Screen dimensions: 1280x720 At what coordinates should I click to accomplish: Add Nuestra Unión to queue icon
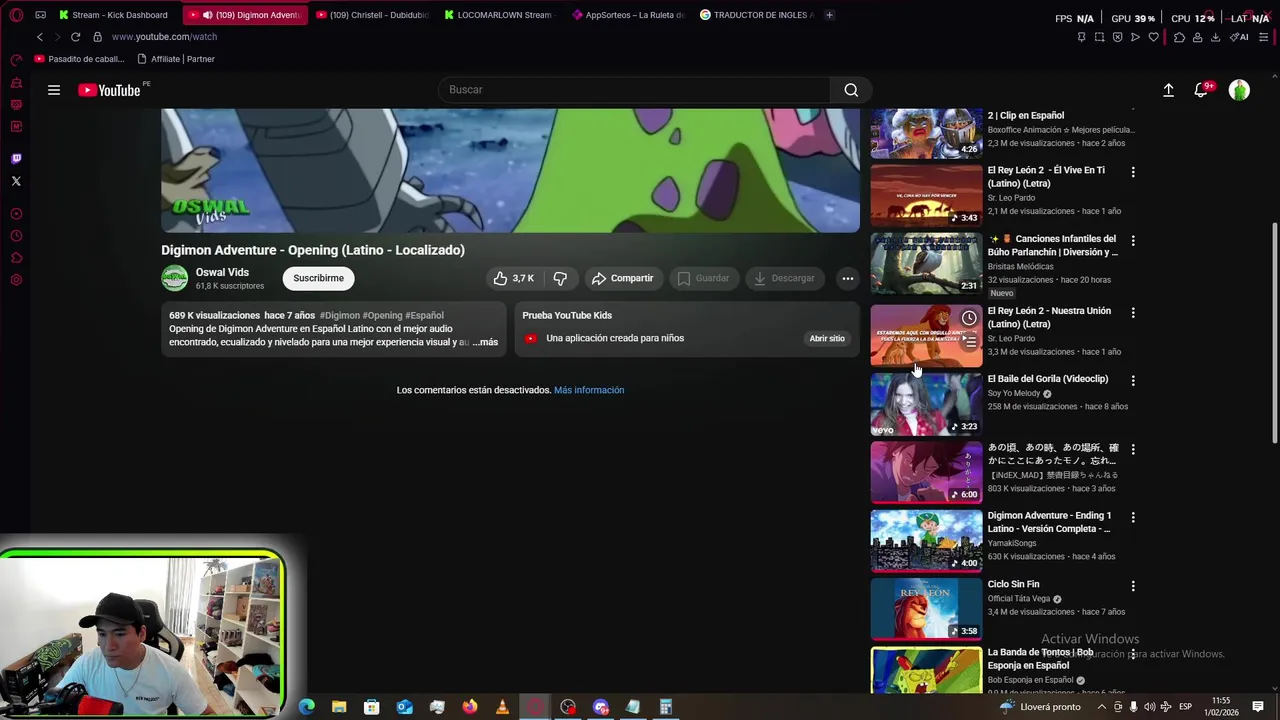pyautogui.click(x=969, y=341)
